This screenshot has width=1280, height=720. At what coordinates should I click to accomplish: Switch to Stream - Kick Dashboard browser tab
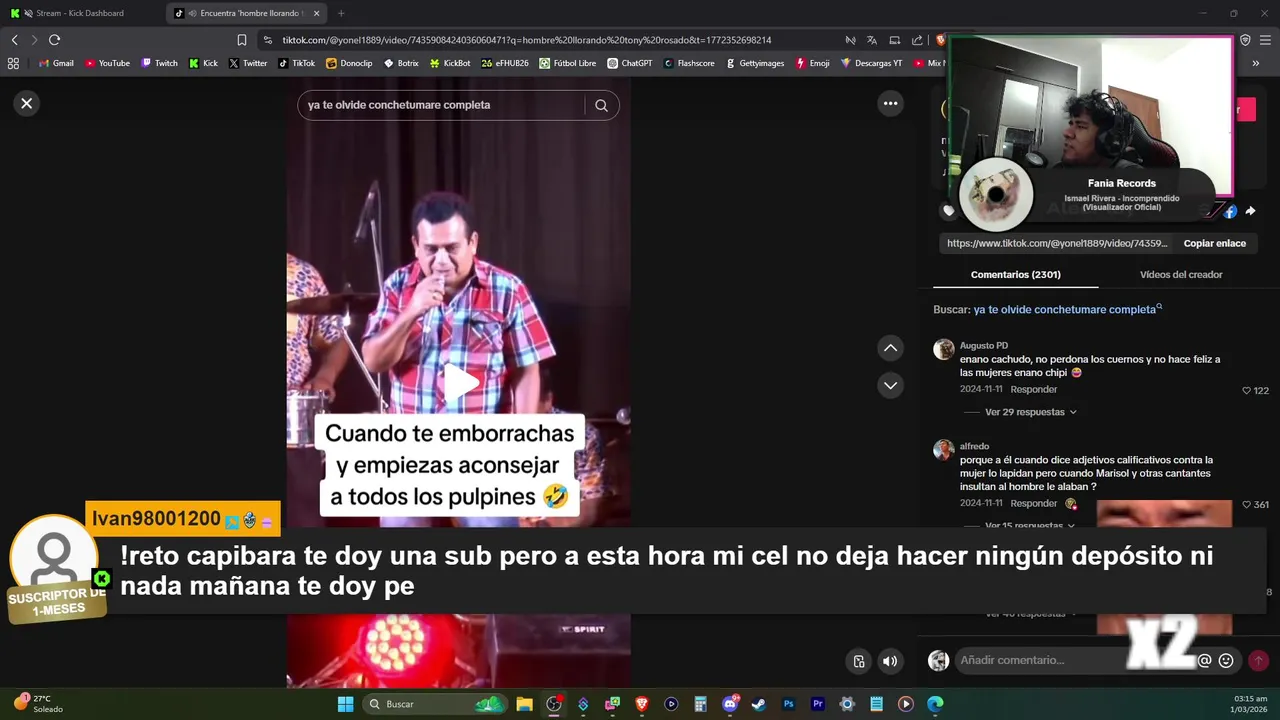pyautogui.click(x=80, y=13)
